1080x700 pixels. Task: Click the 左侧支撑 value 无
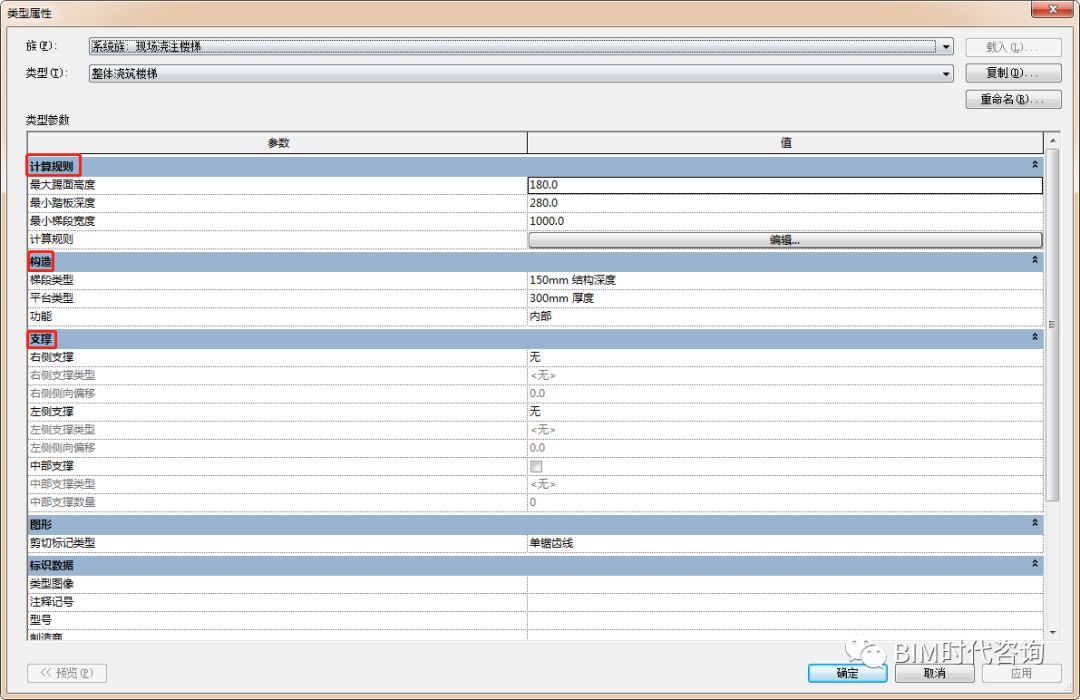click(x=785, y=411)
